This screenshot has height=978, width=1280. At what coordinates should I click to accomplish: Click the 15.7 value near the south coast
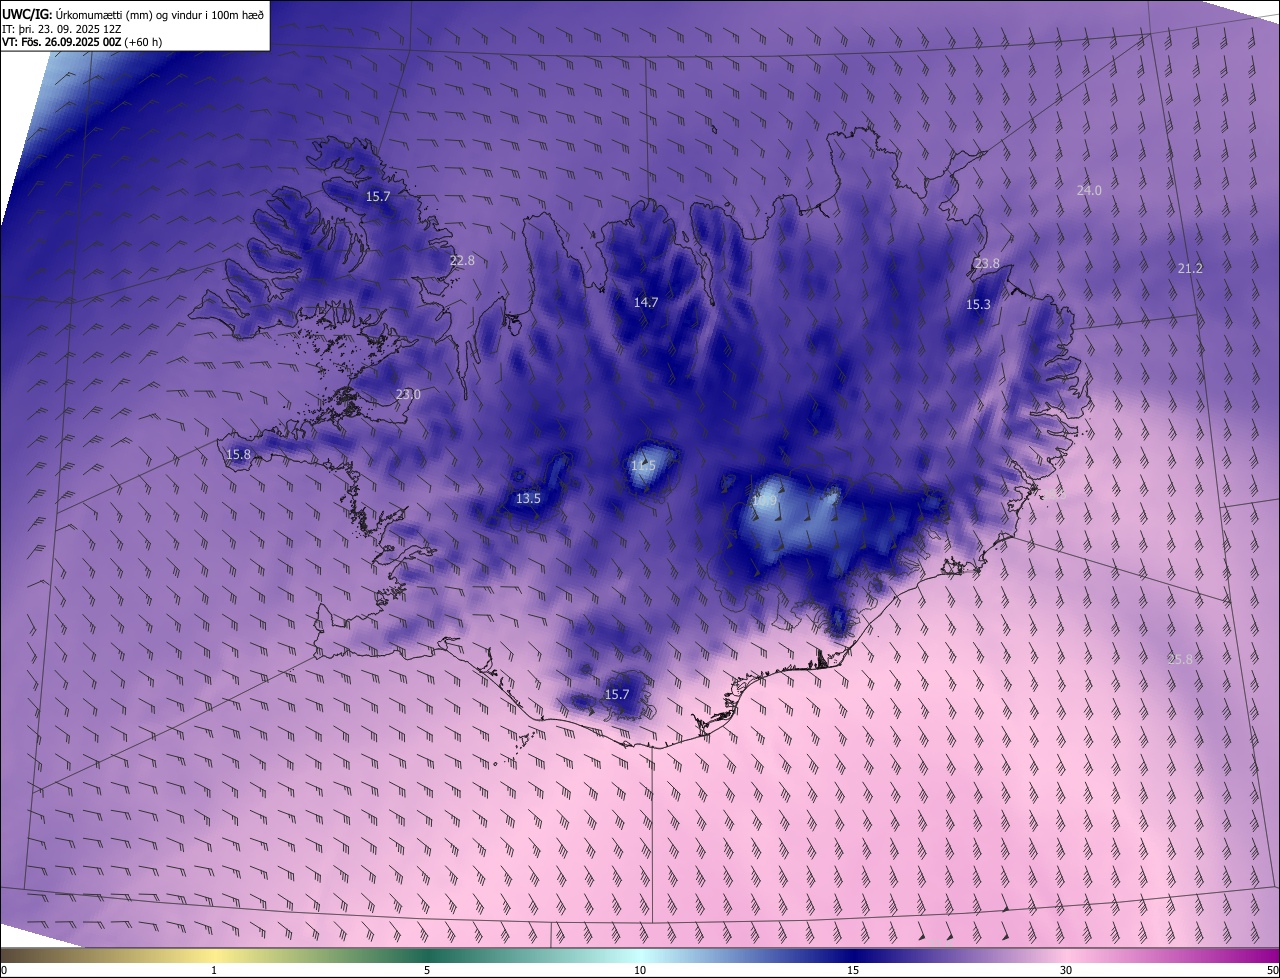617,694
